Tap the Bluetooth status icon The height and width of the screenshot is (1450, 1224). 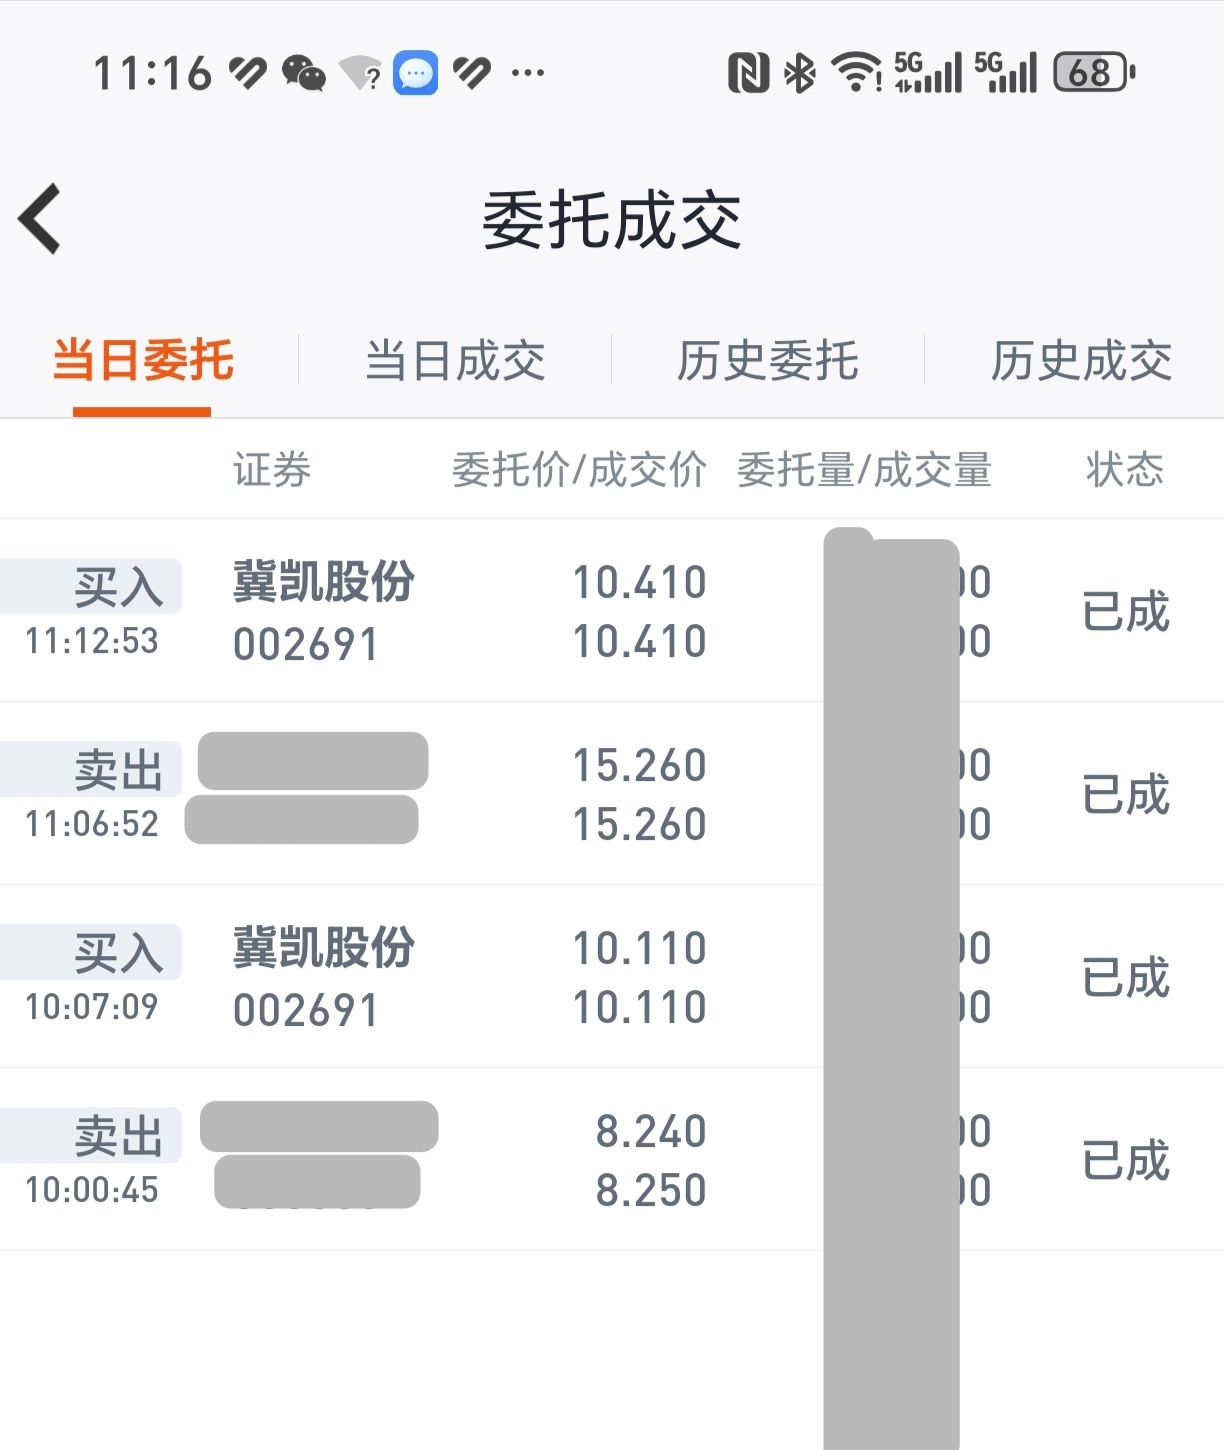tap(799, 73)
